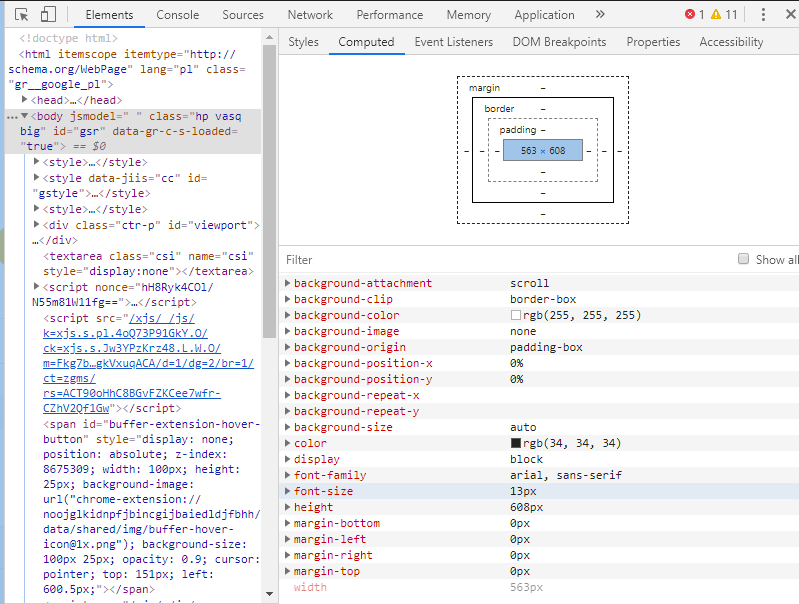Expand the background-attachment property
Viewport: 799px width, 604px height.
[287, 283]
